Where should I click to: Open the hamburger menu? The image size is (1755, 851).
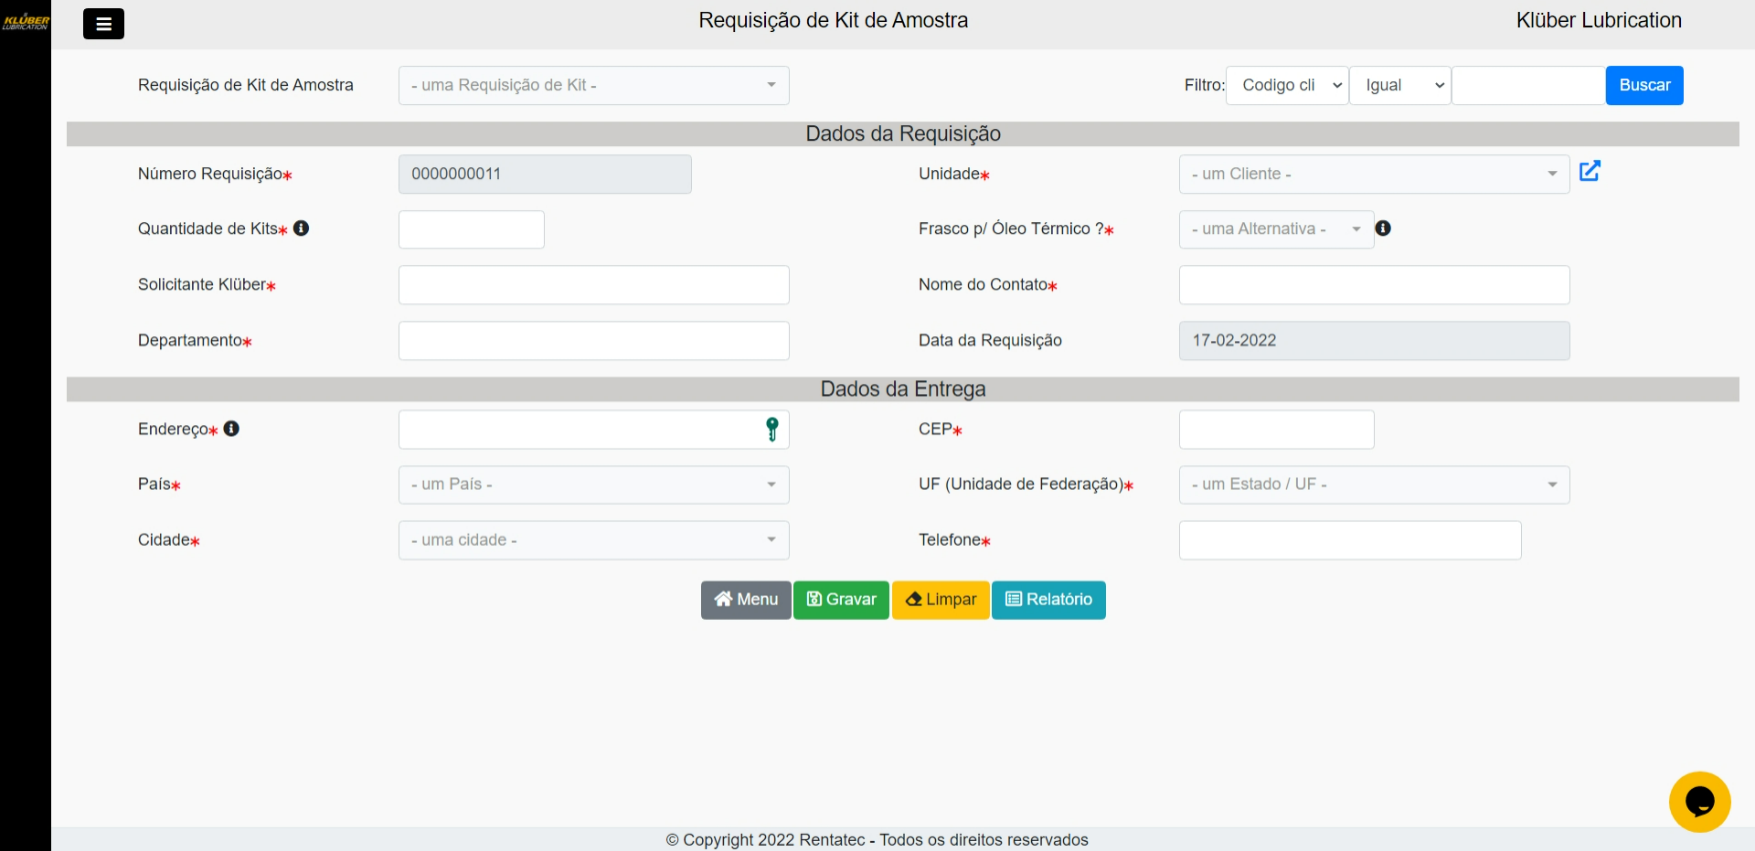tap(103, 23)
